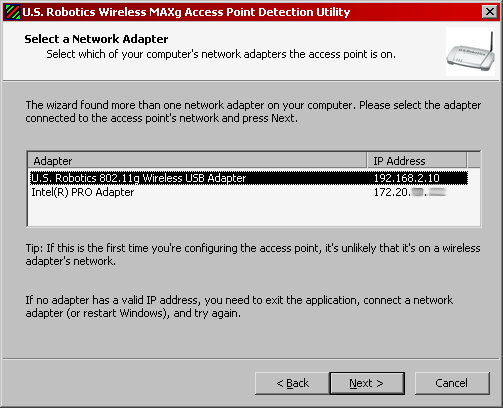Screen dimensions: 503x408
Task: Select U.S. Robotics 802.11g Wireless USB Adapter
Action: [249, 178]
